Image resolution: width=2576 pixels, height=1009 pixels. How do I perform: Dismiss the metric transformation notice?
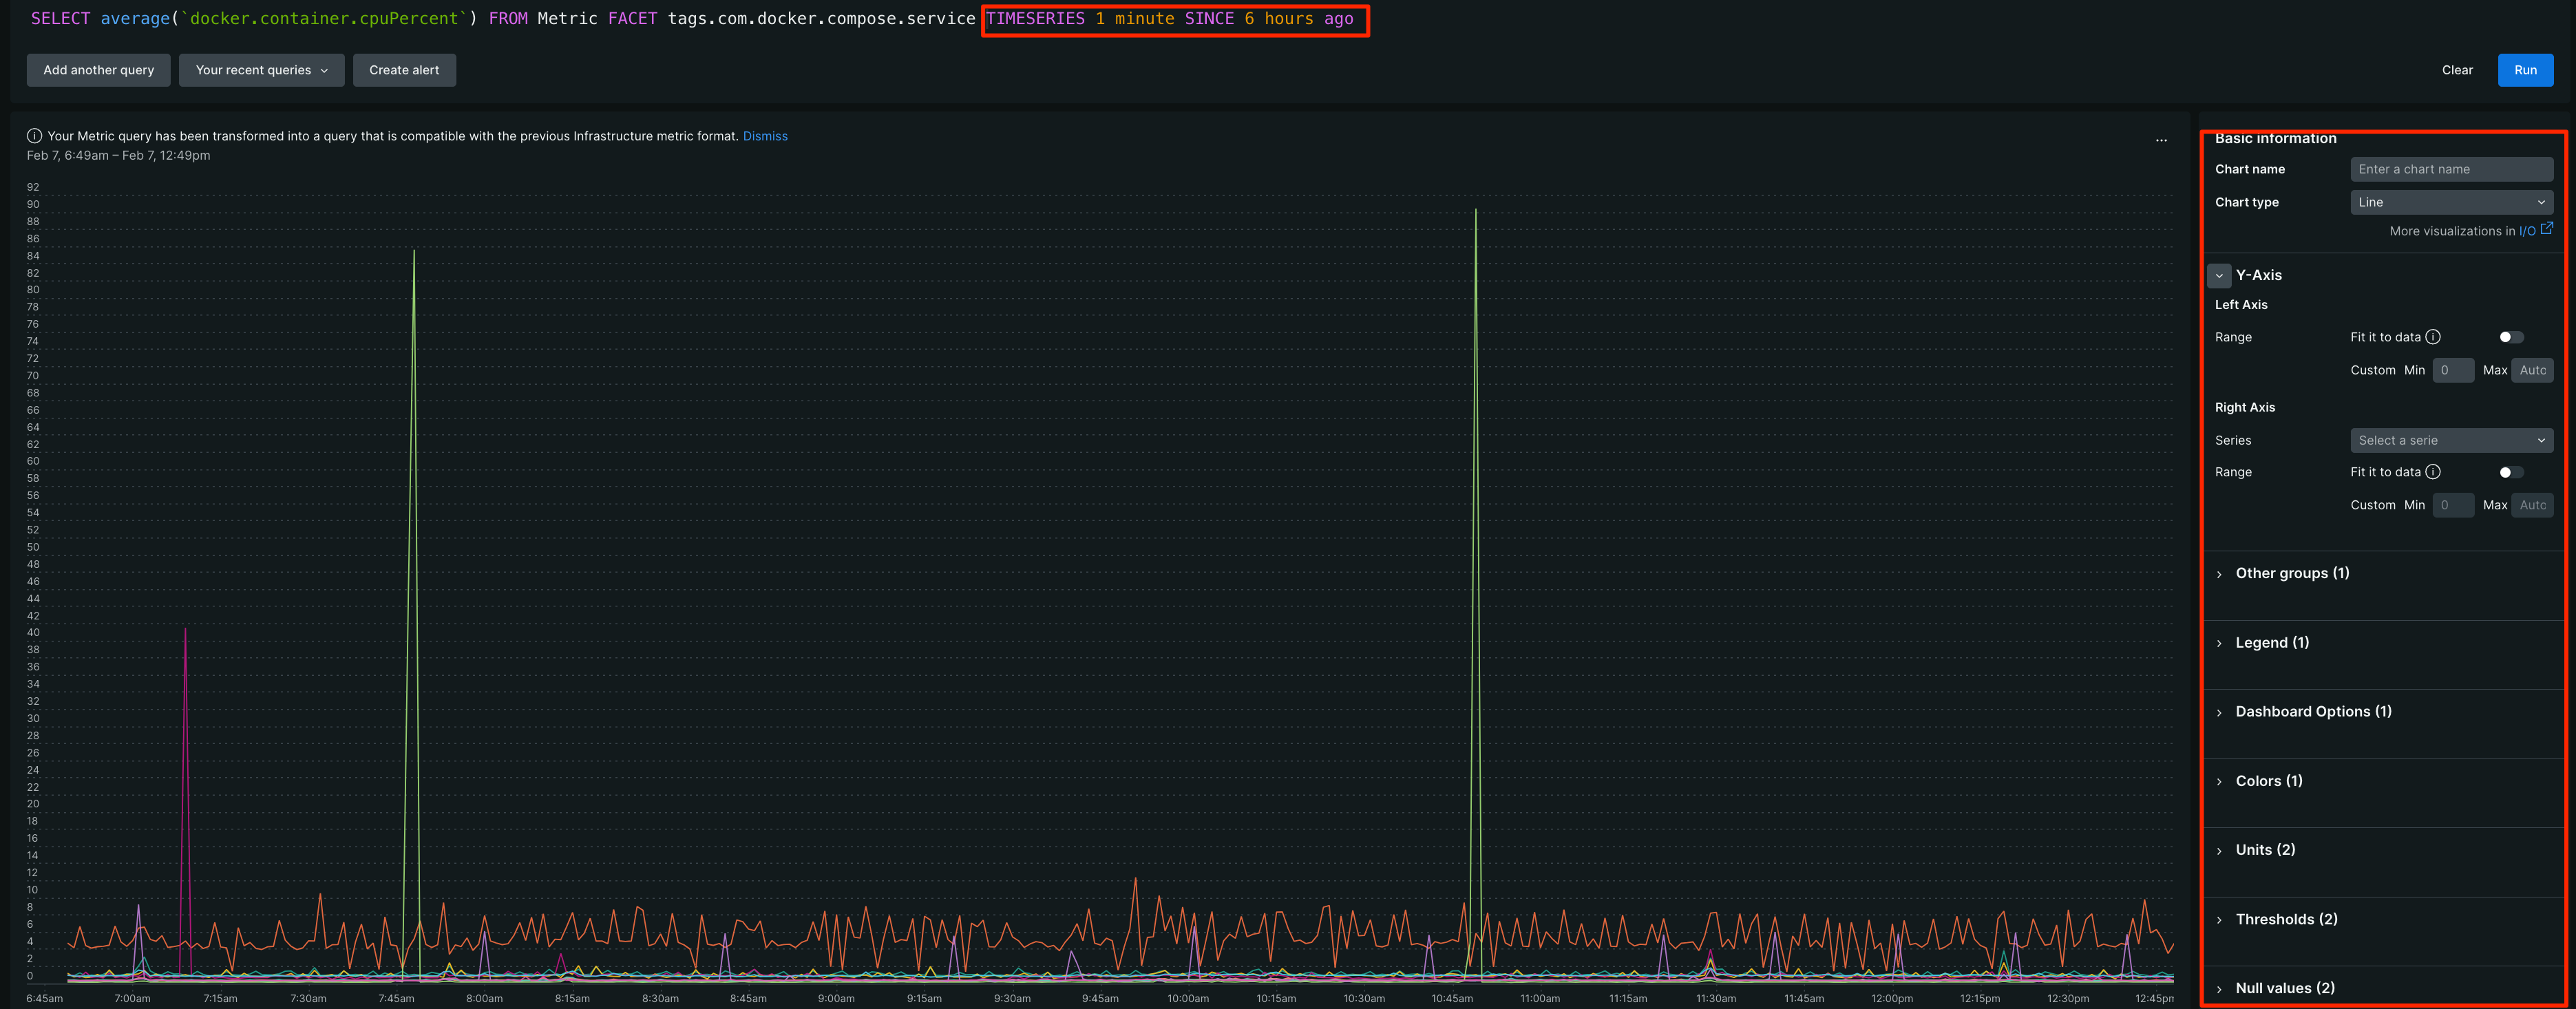click(x=765, y=136)
